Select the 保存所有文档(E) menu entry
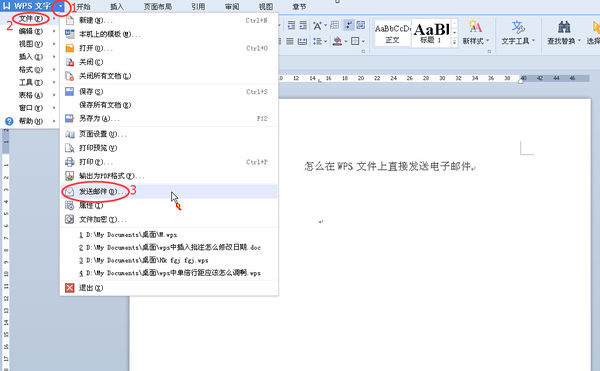600x371 pixels. [x=169, y=105]
